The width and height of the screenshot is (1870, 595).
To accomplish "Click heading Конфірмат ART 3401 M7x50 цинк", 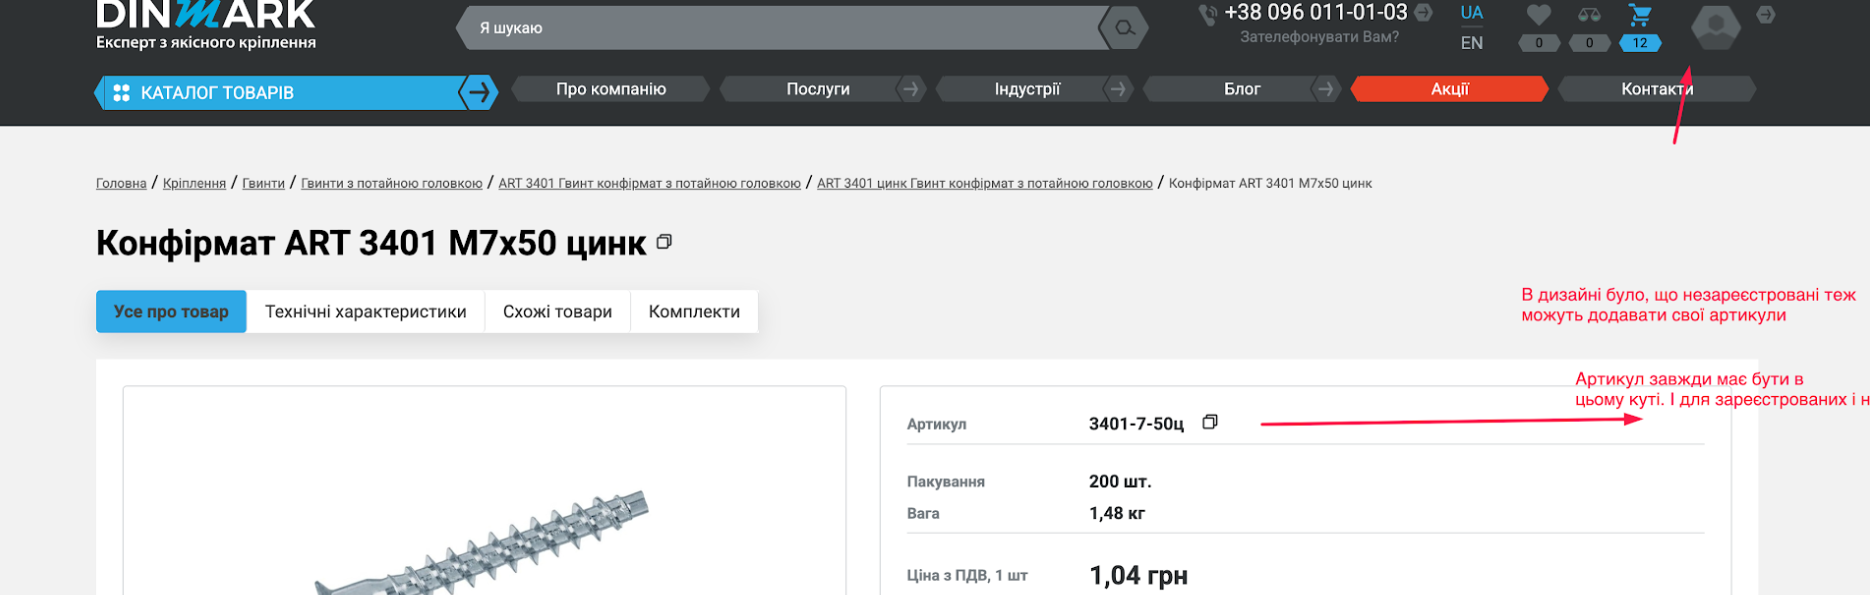I will coord(371,243).
